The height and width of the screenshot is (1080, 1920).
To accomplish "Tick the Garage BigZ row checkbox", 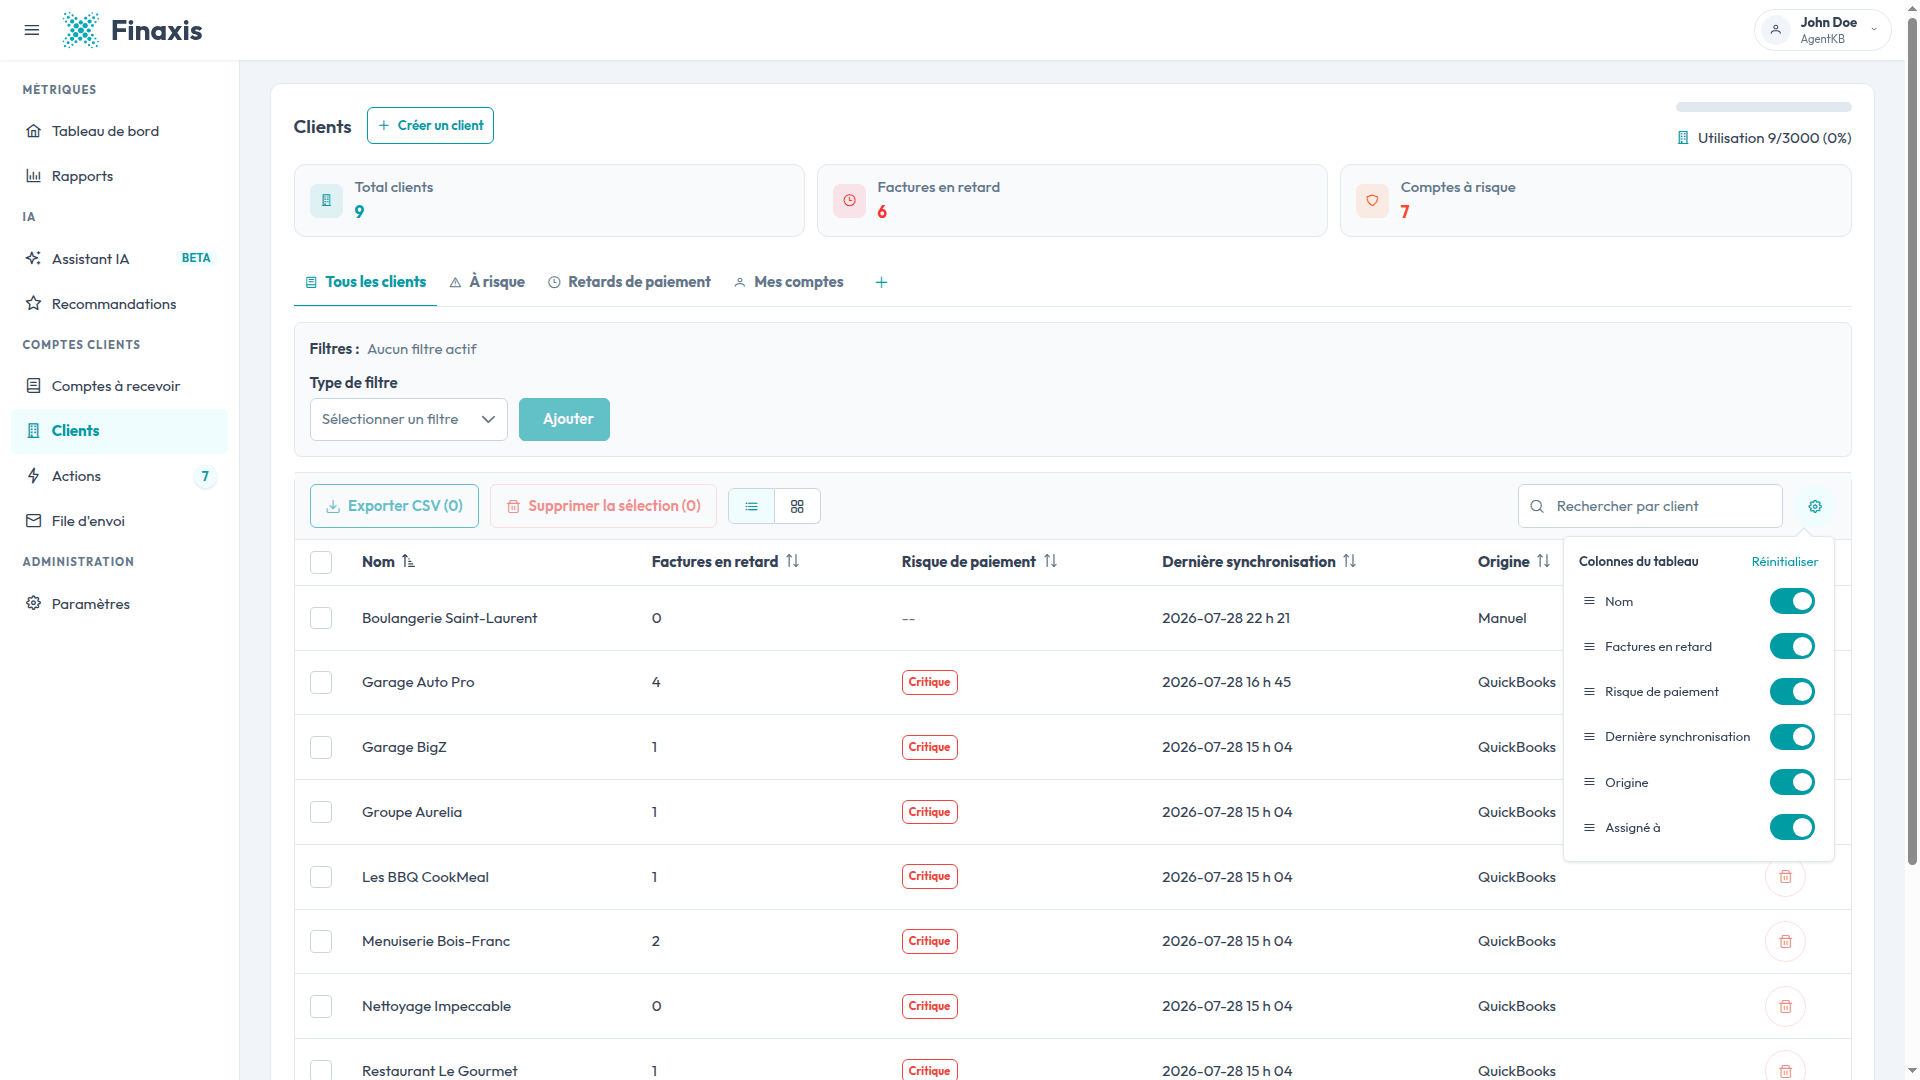I will pyautogui.click(x=321, y=748).
